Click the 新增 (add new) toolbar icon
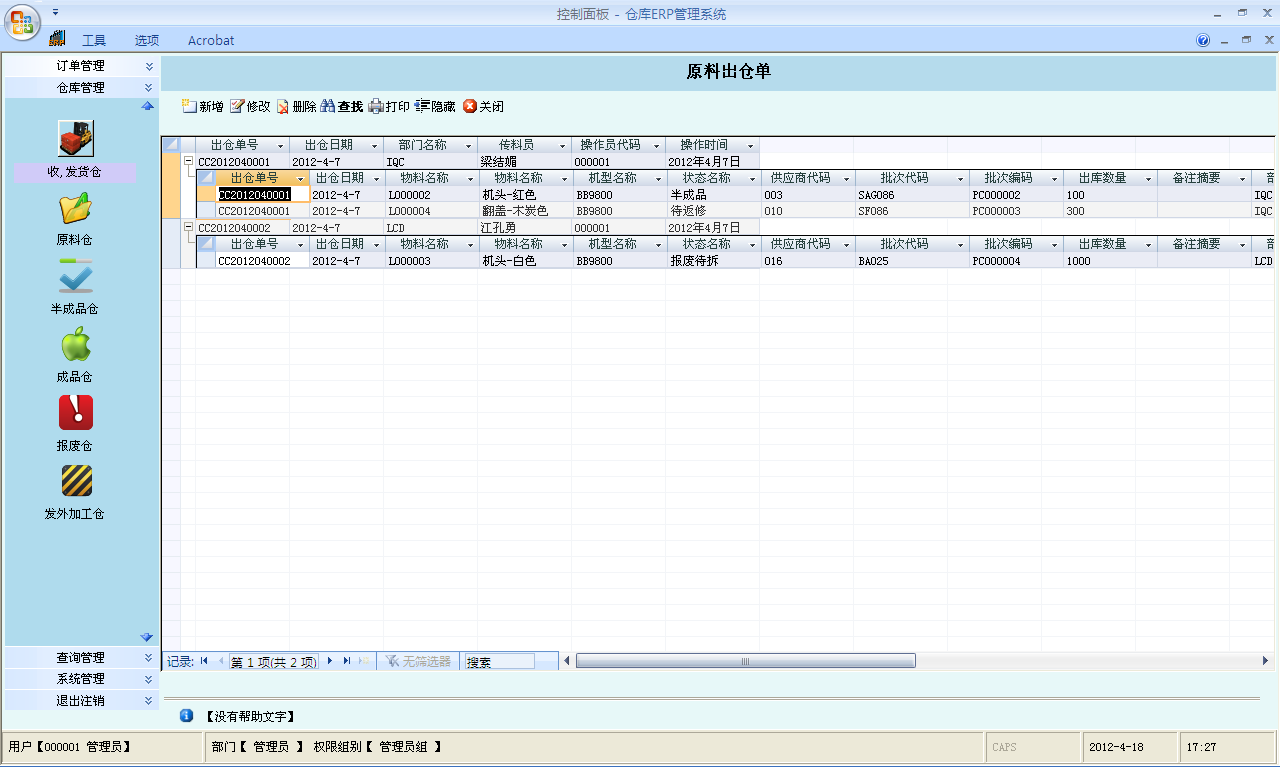This screenshot has width=1280, height=767. 189,106
